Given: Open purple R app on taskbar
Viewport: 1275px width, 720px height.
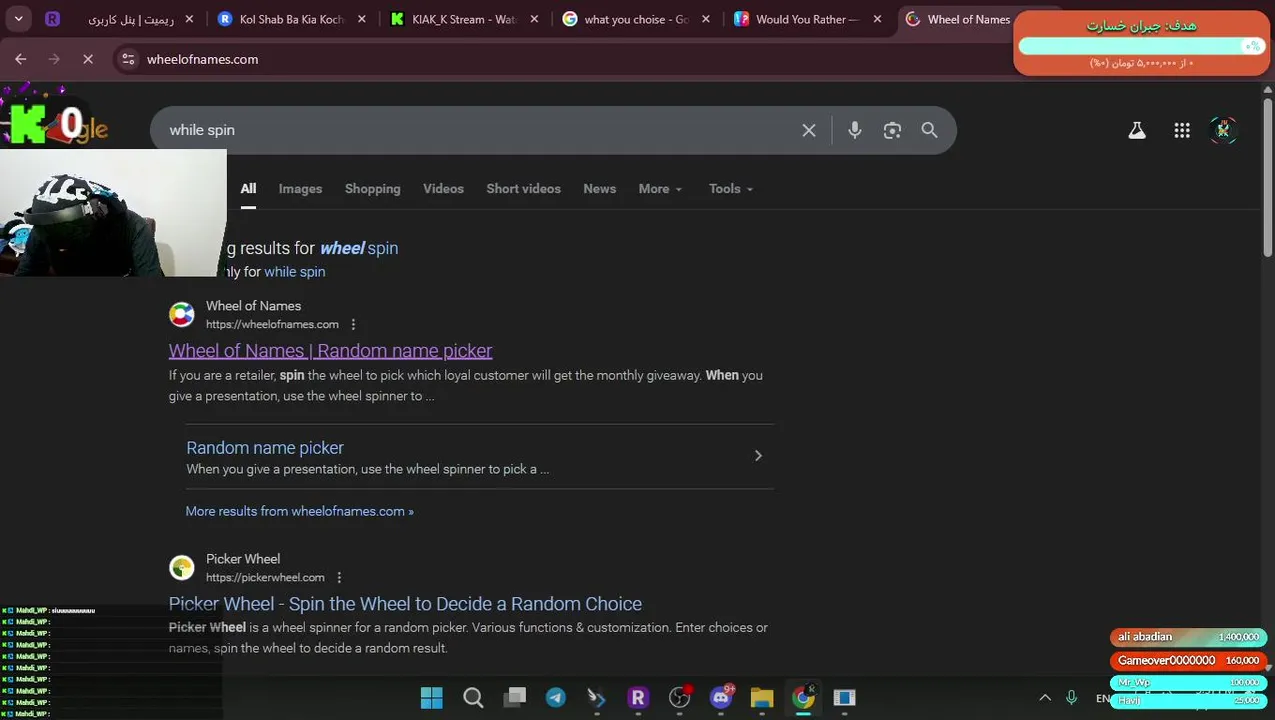Looking at the screenshot, I should pos(638,698).
